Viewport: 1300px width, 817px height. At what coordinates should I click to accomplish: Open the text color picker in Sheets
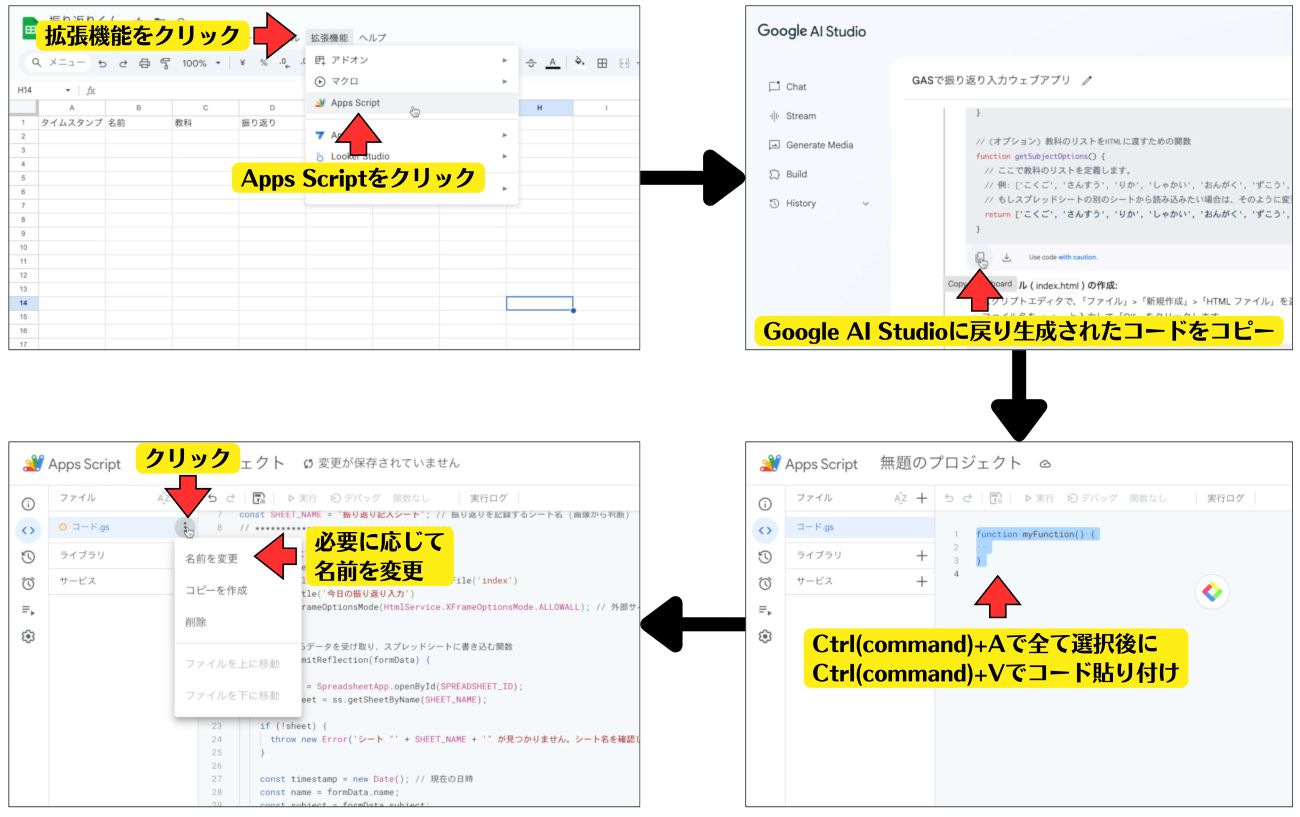click(x=553, y=63)
